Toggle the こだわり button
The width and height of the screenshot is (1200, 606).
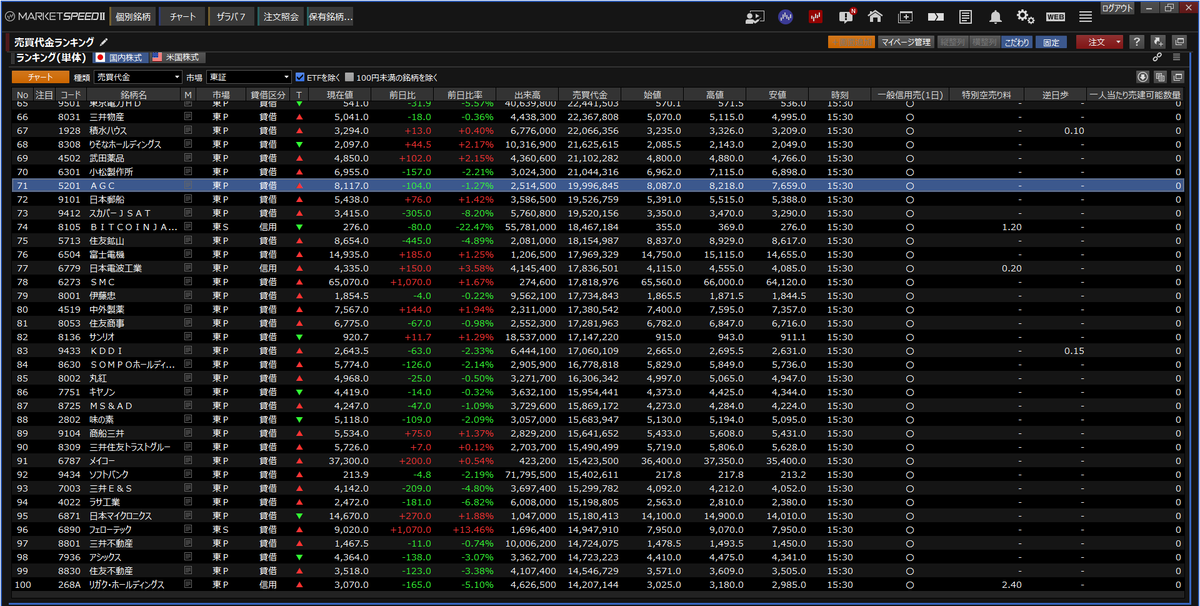click(x=1017, y=42)
